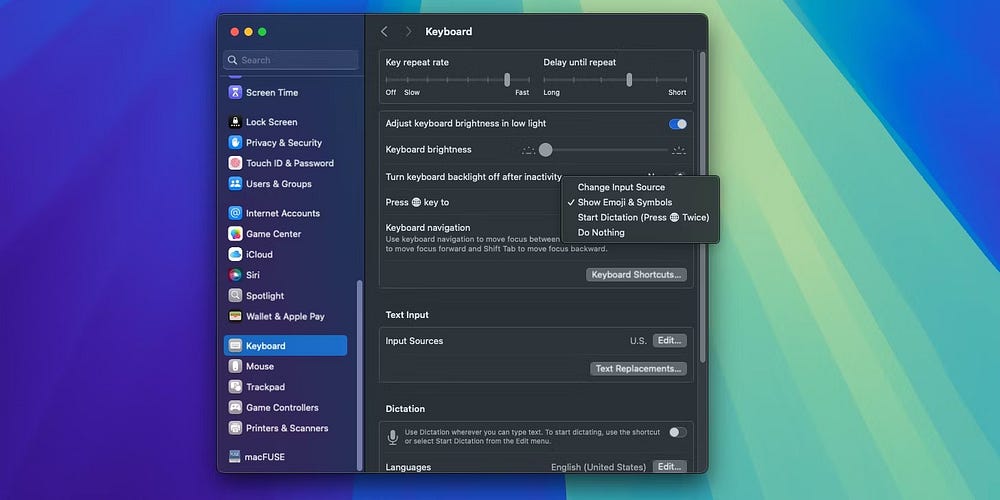The width and height of the screenshot is (1000, 500).
Task: Adjust the Delay until repeat slider
Action: point(629,80)
